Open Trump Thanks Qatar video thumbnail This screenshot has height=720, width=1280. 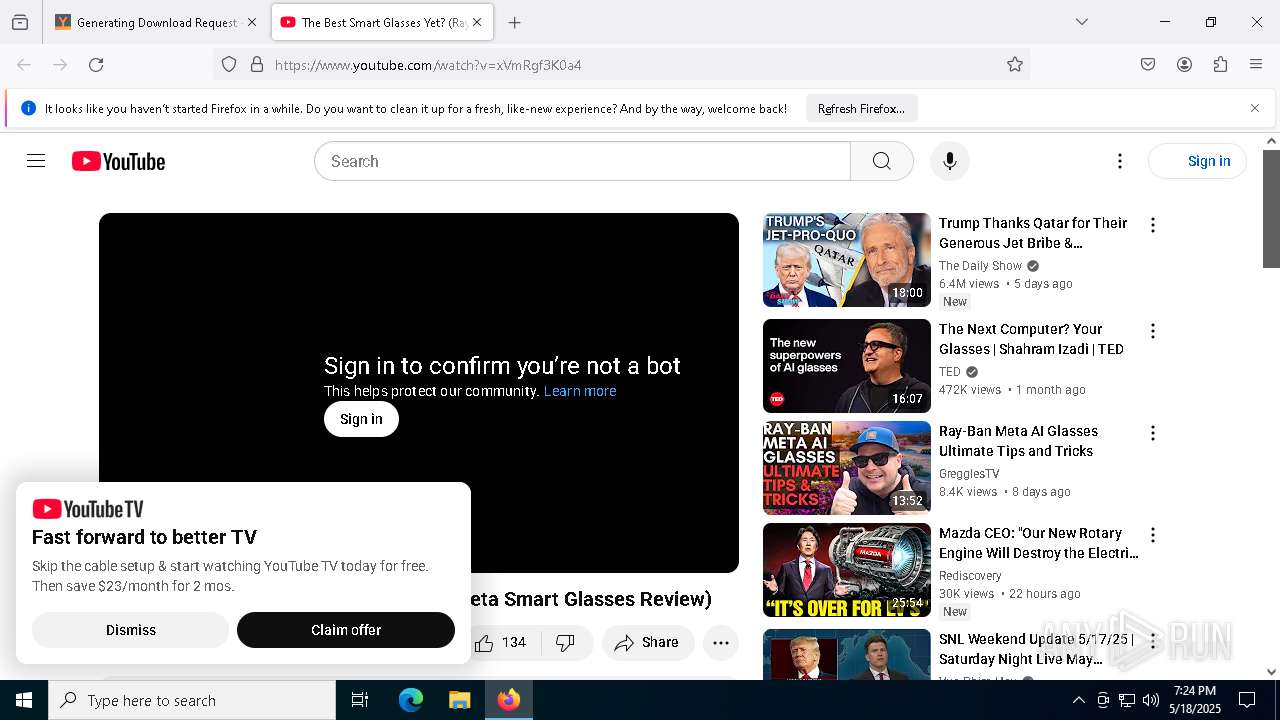(847, 260)
